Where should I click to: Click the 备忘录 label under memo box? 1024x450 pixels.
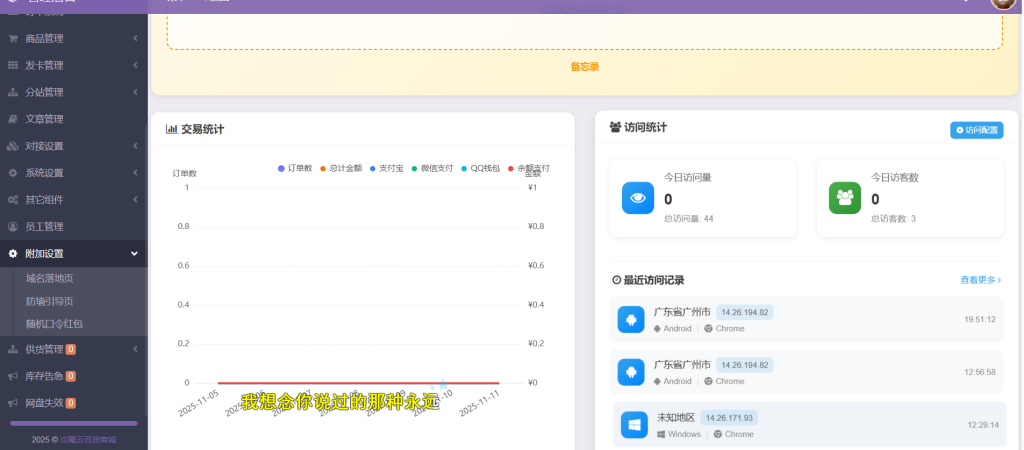[584, 67]
